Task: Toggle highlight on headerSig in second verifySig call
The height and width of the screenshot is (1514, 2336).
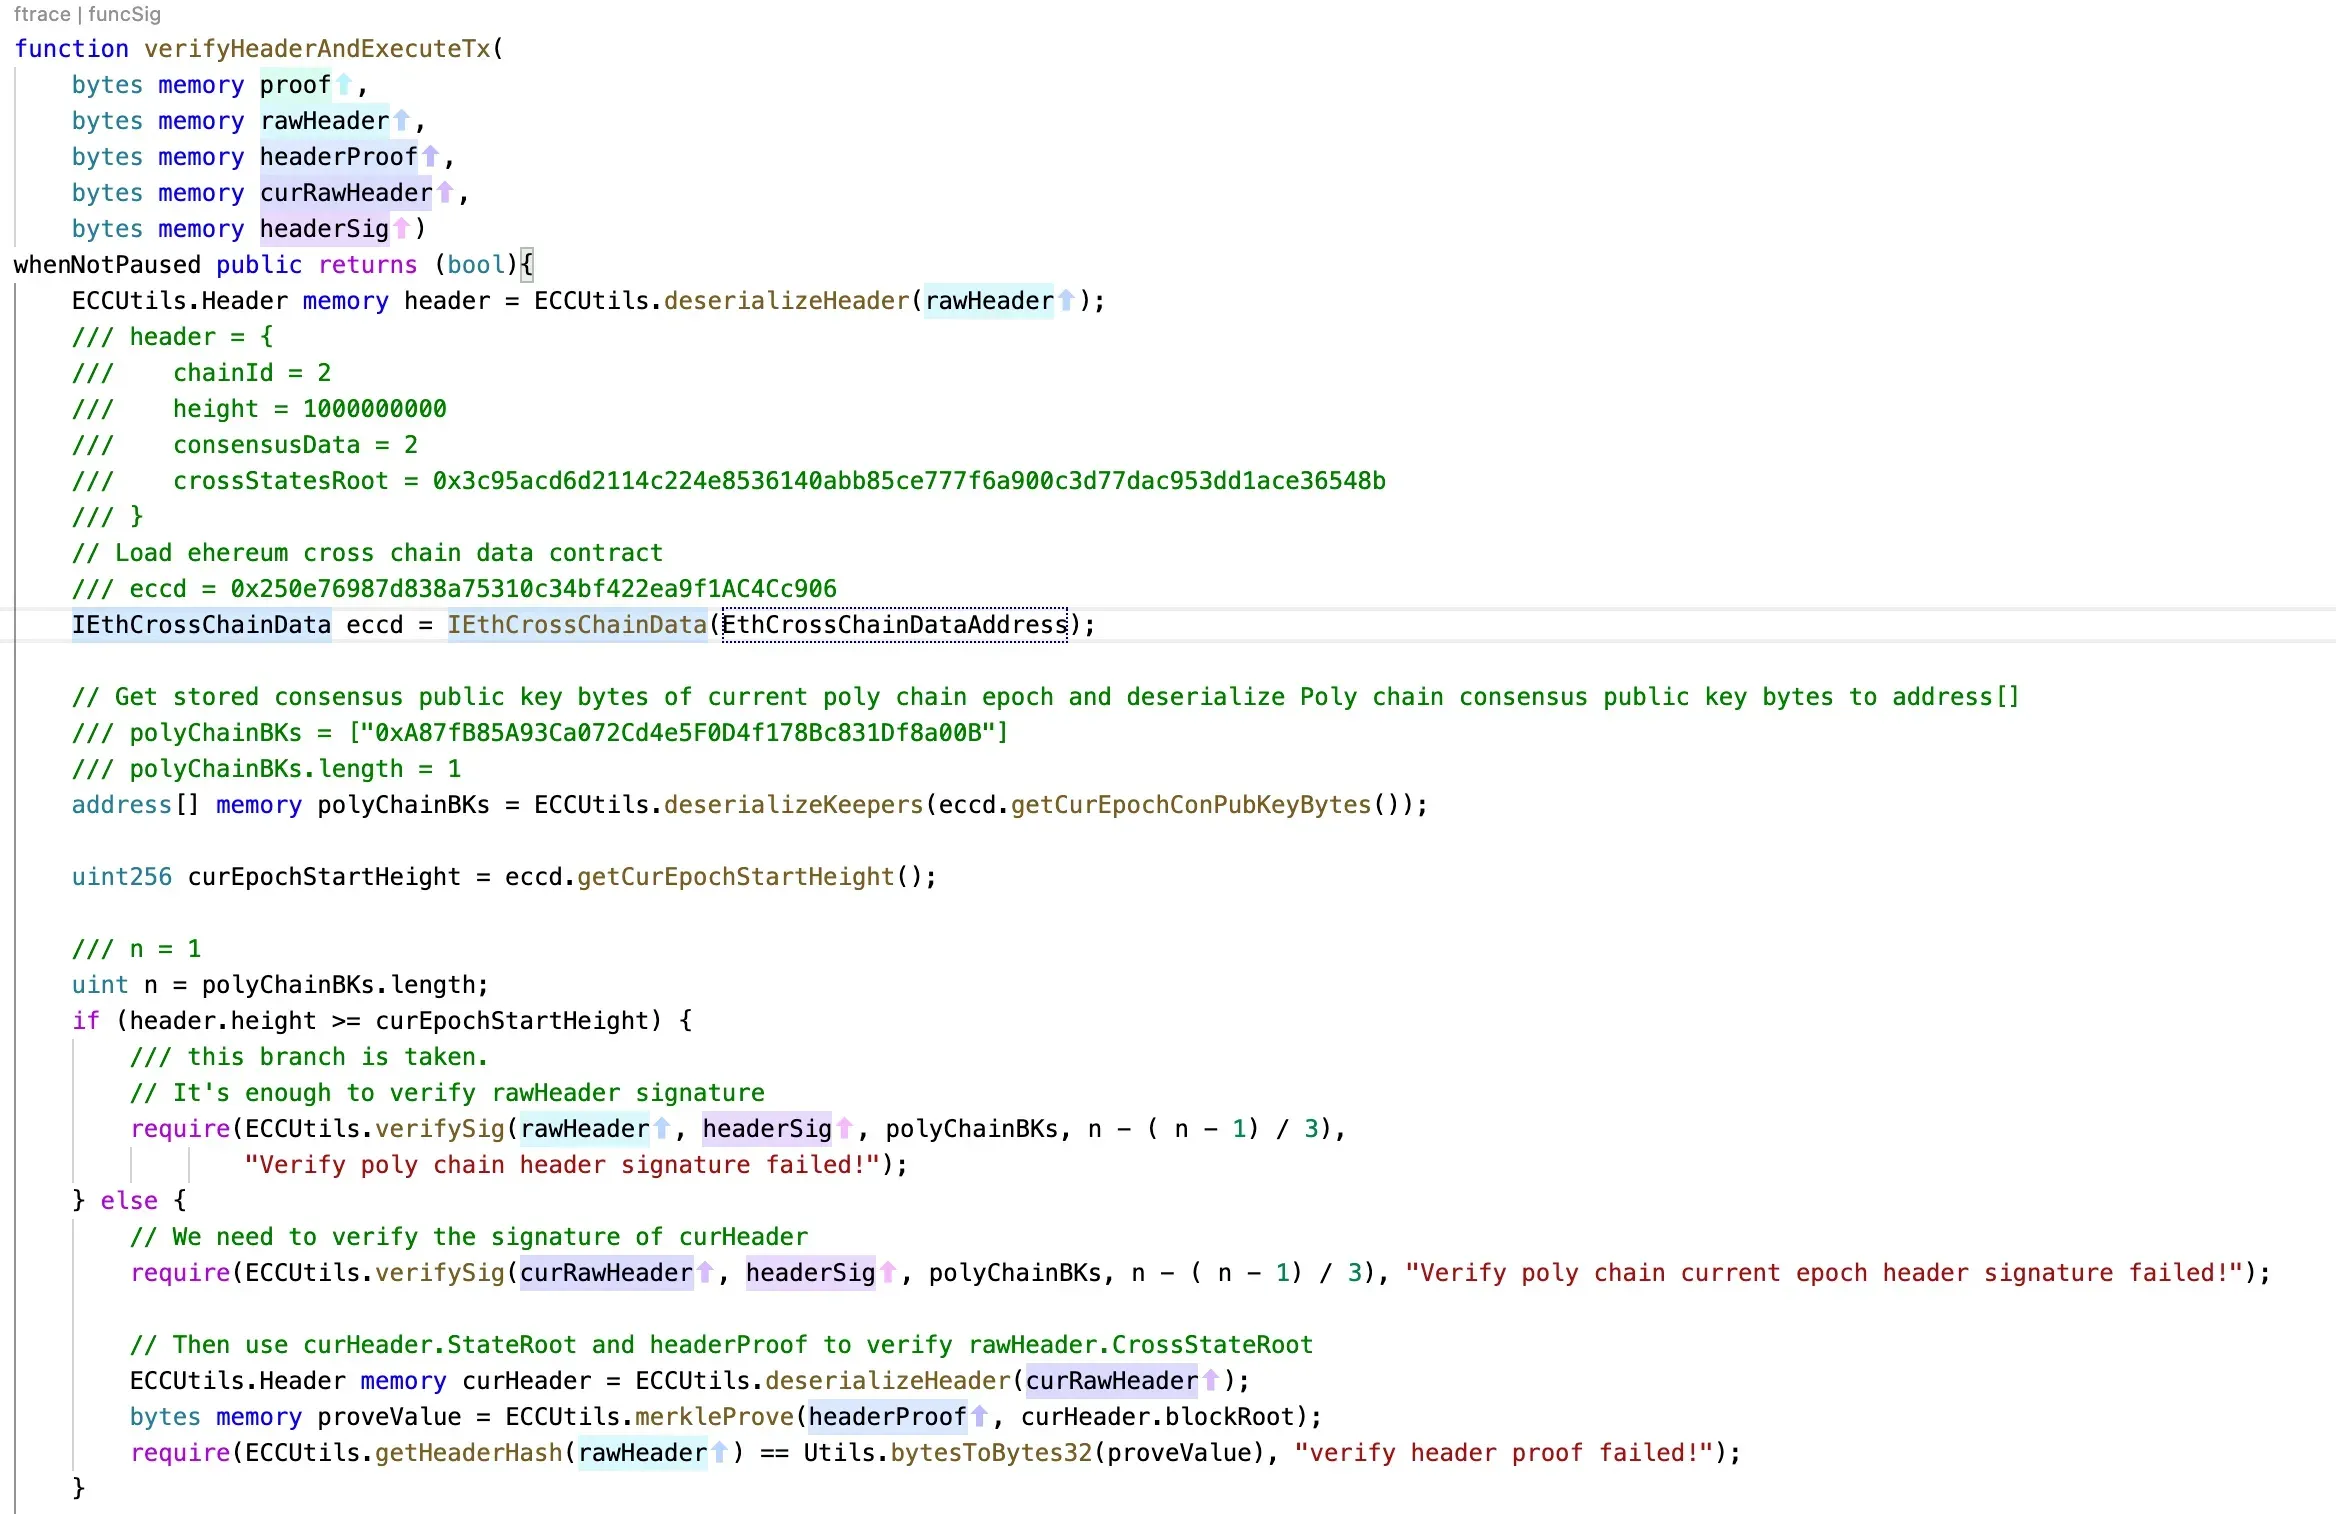Action: (812, 1273)
